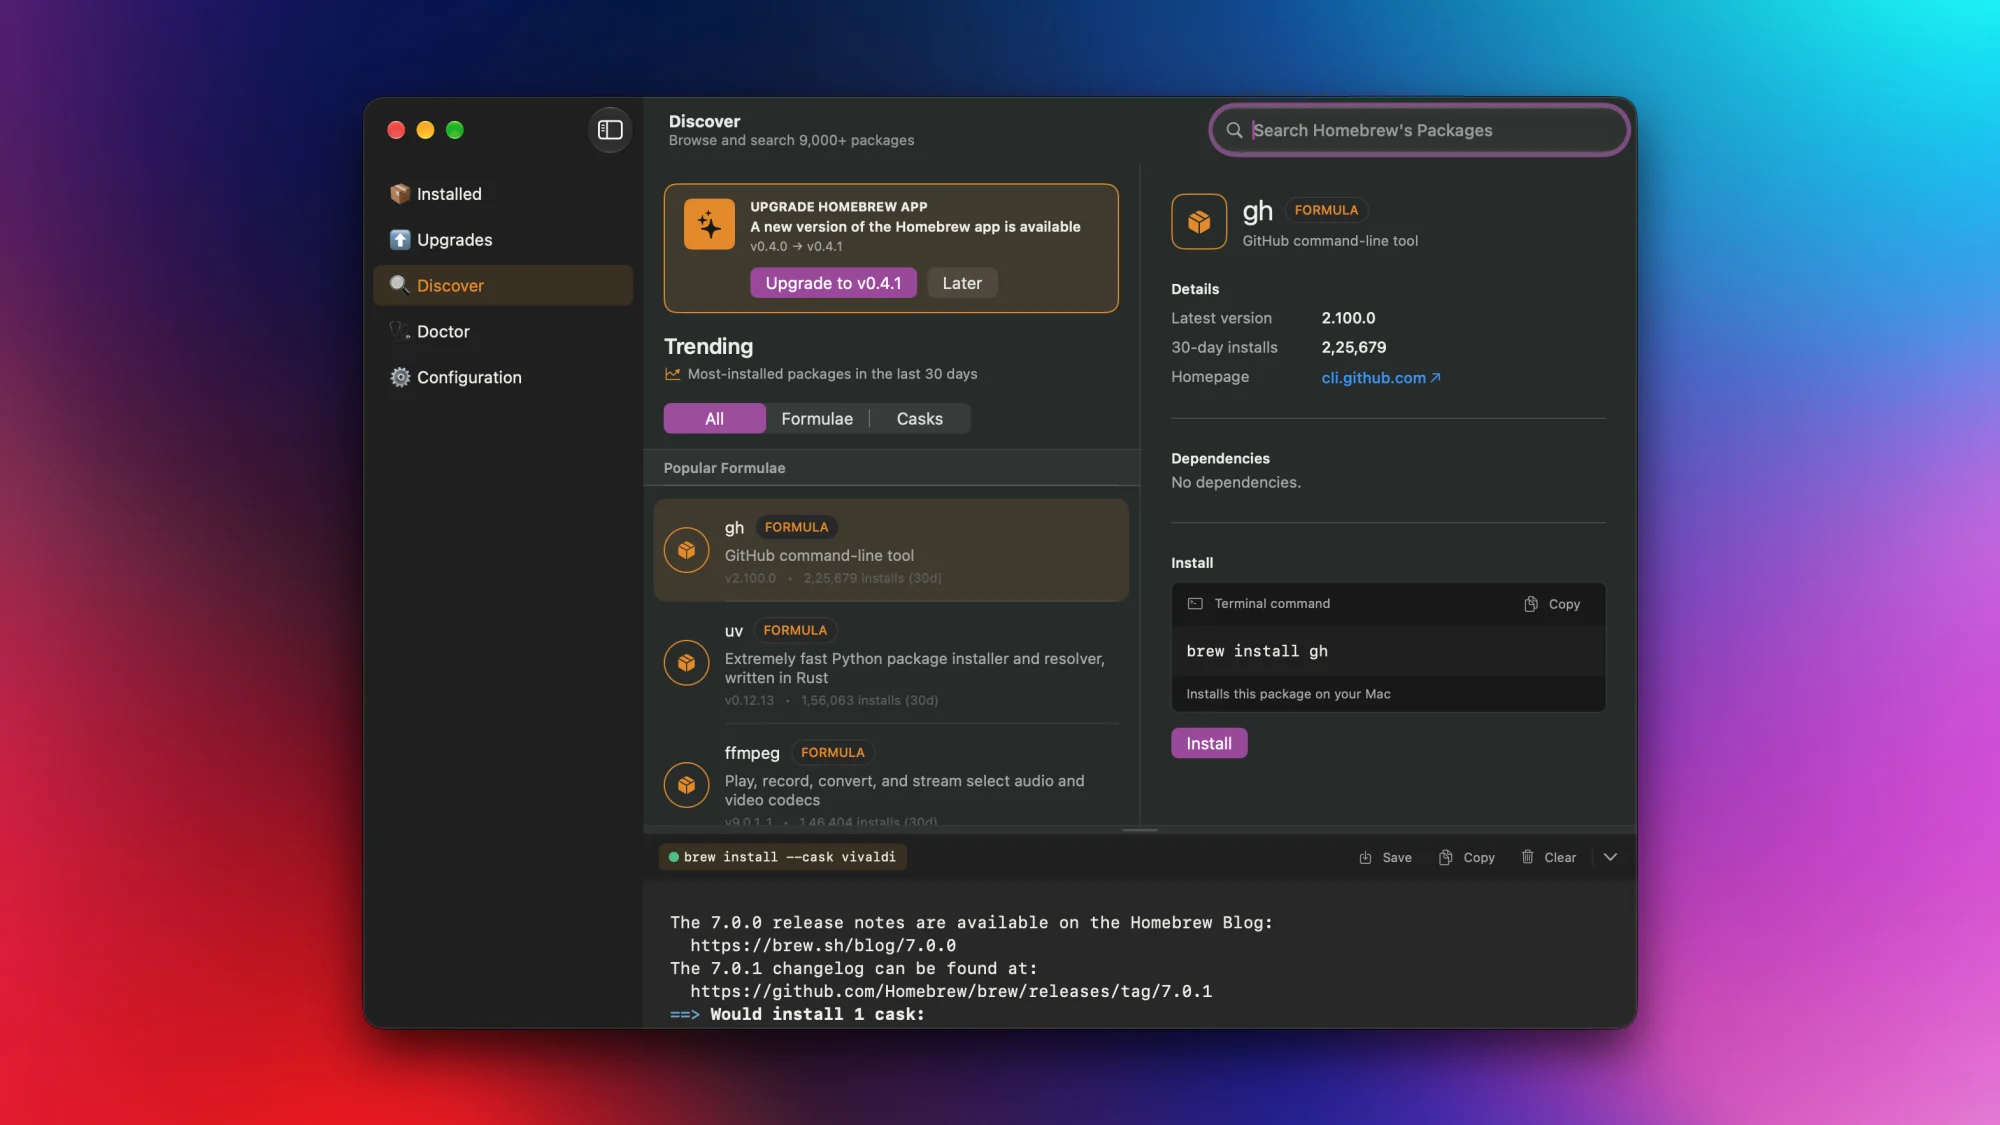Select the uv formula row
Screen dimensions: 2000x1125
pyautogui.click(x=891, y=663)
